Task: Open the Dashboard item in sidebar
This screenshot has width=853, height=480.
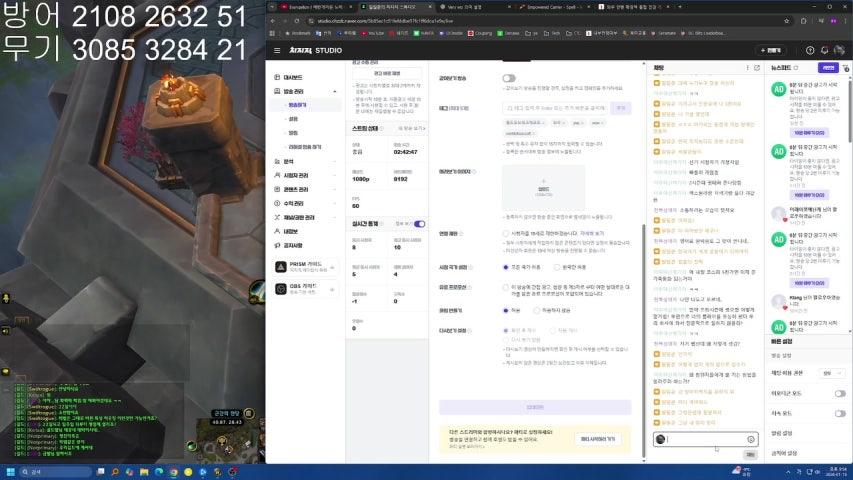Action: tap(293, 77)
